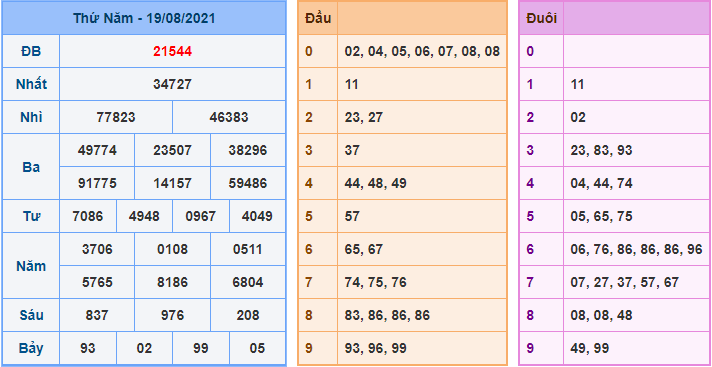Select Đầu values '74, 75, 76'
Viewport: 712px width, 367px height.
click(x=376, y=282)
